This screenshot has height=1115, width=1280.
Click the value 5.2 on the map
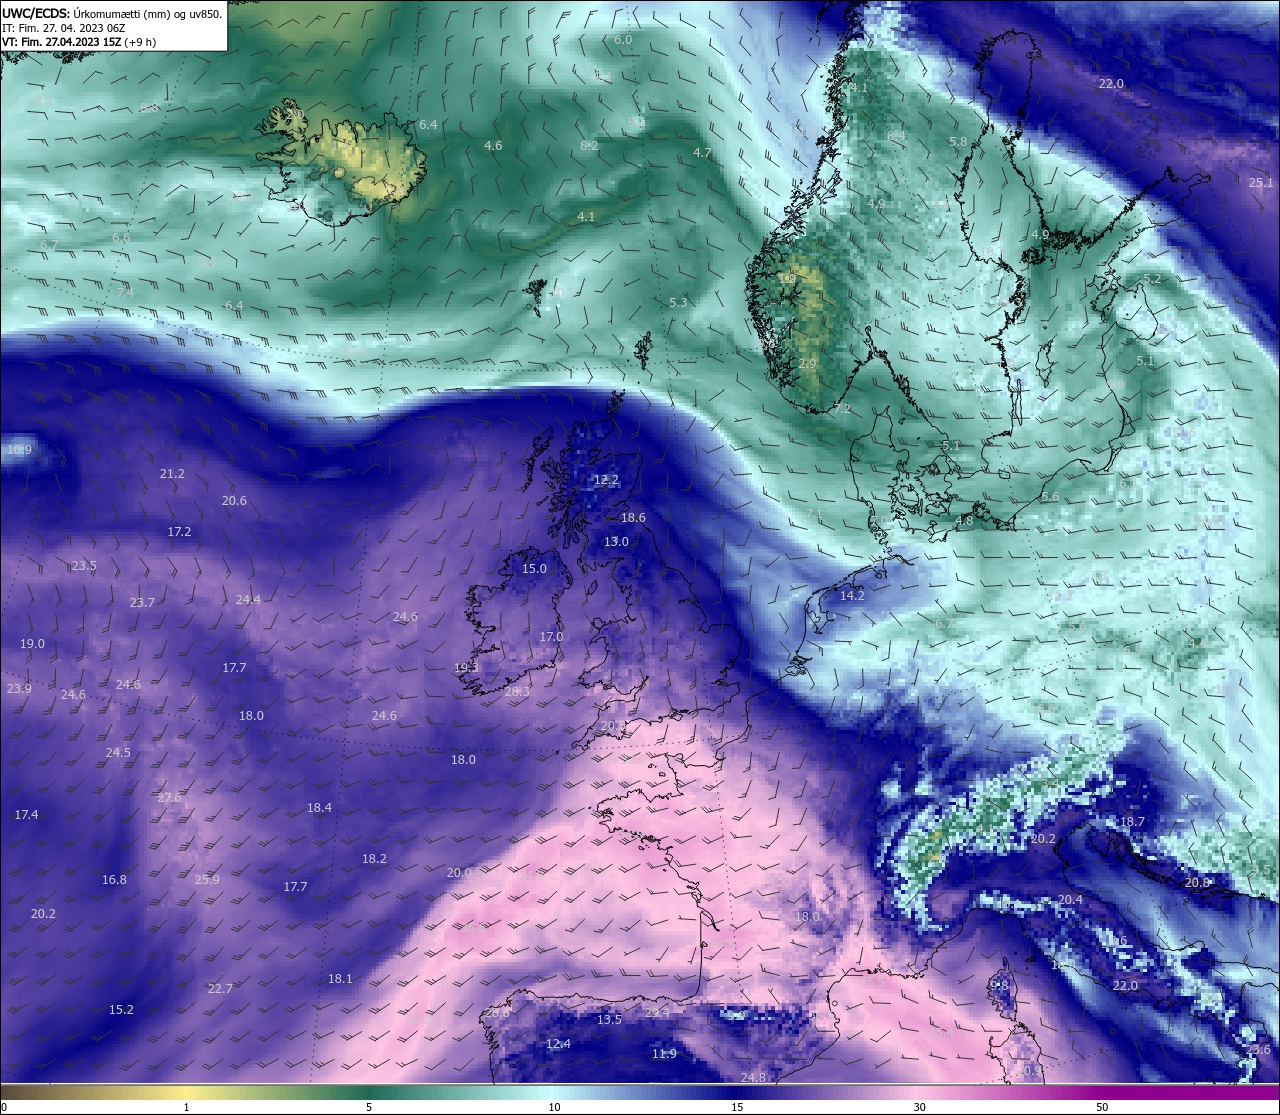point(1152,279)
